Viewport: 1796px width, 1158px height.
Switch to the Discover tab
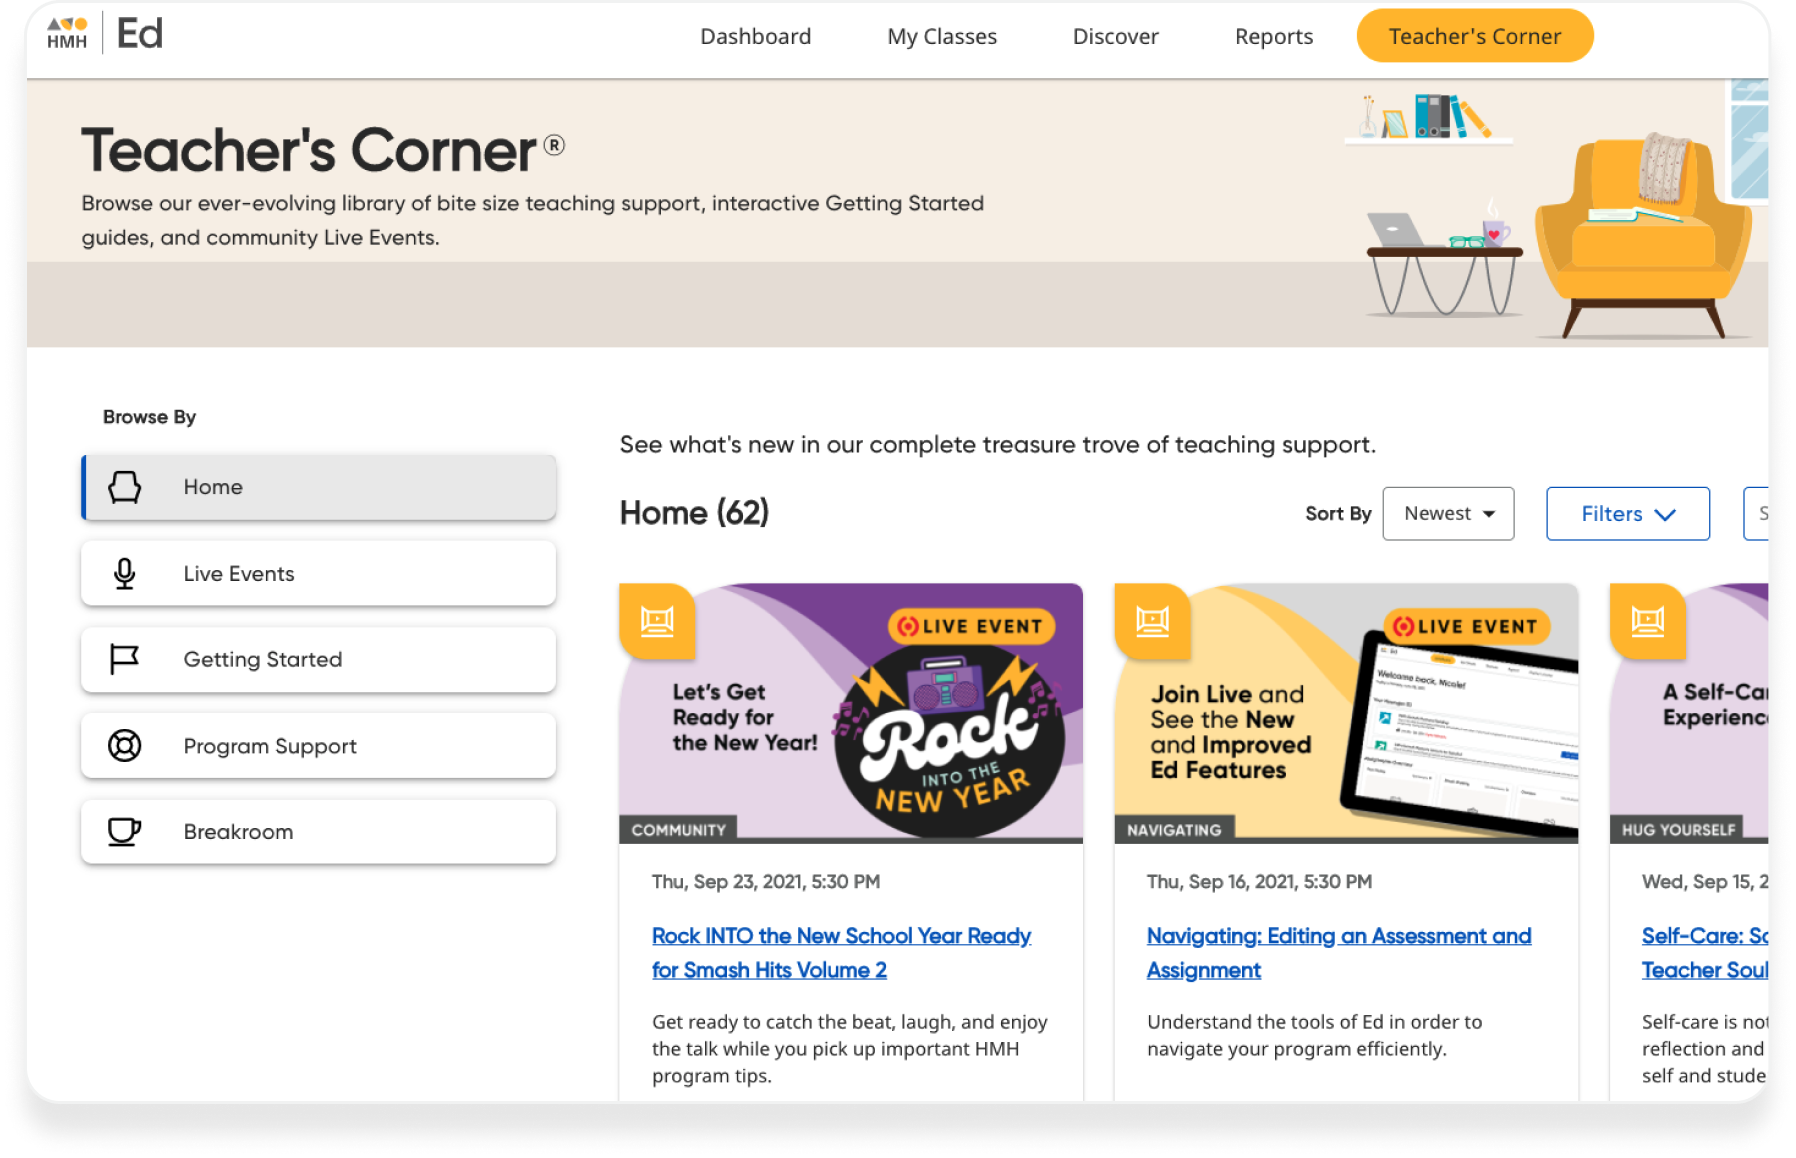click(1116, 37)
